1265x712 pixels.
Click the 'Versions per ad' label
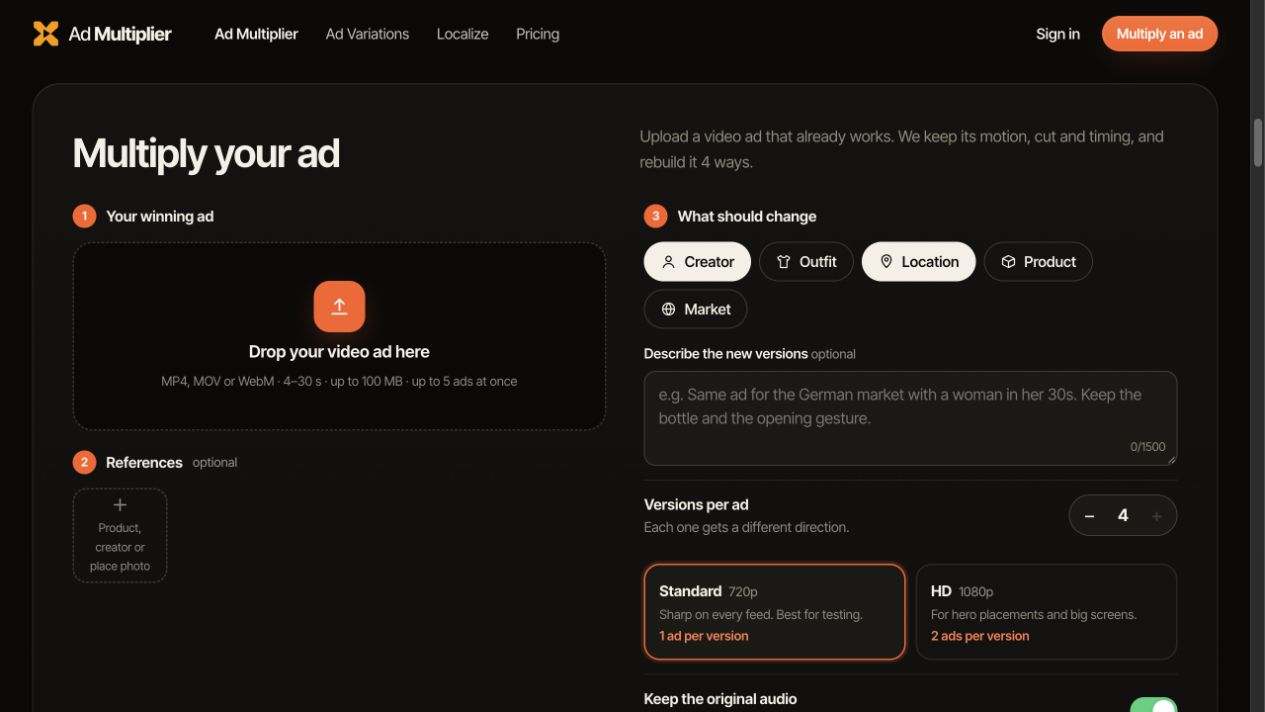[x=696, y=505]
